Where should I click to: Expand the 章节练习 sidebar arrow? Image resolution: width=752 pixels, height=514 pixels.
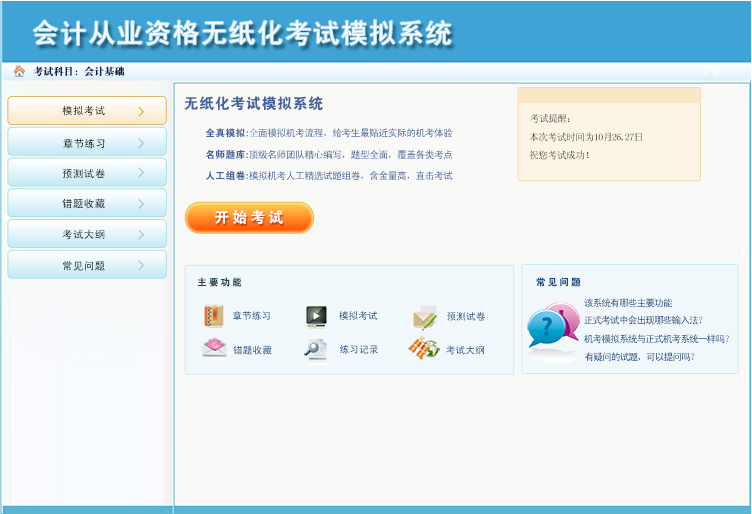coord(141,143)
